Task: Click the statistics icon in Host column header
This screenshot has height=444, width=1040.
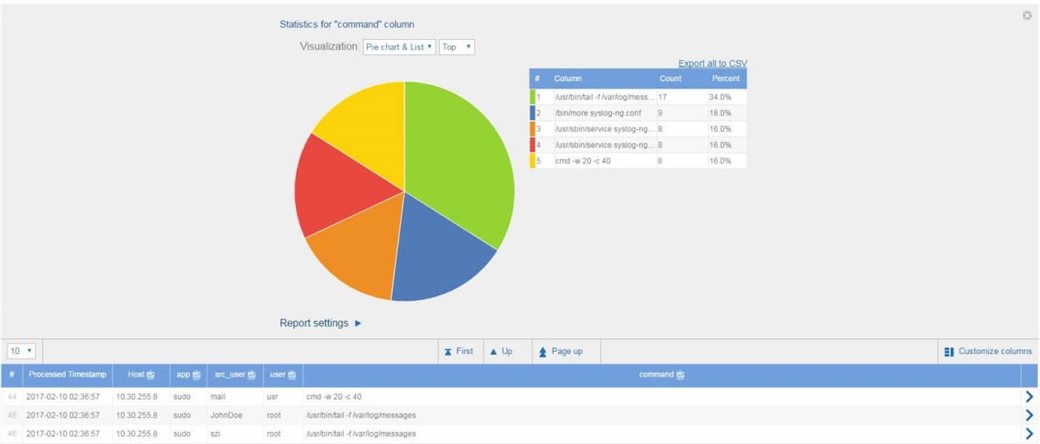Action: coord(151,376)
